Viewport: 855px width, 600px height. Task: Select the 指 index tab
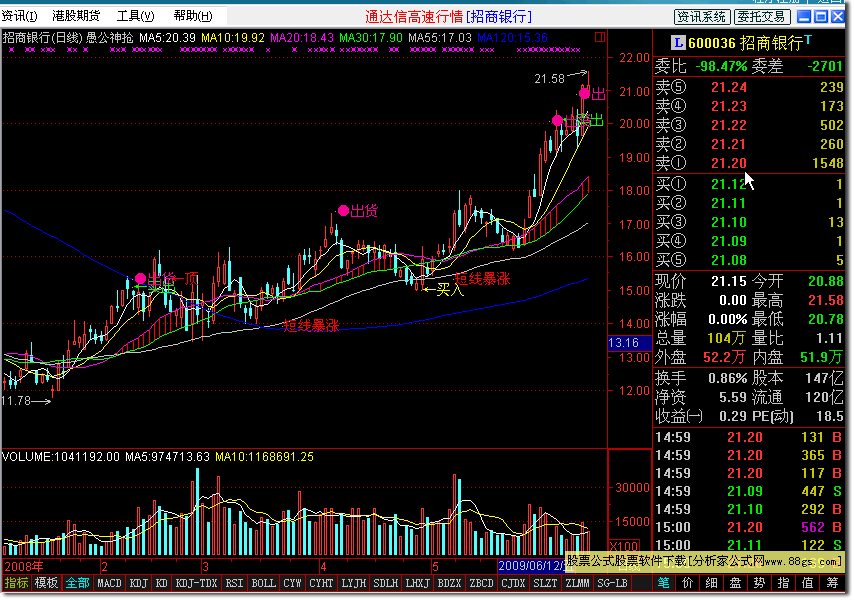784,583
